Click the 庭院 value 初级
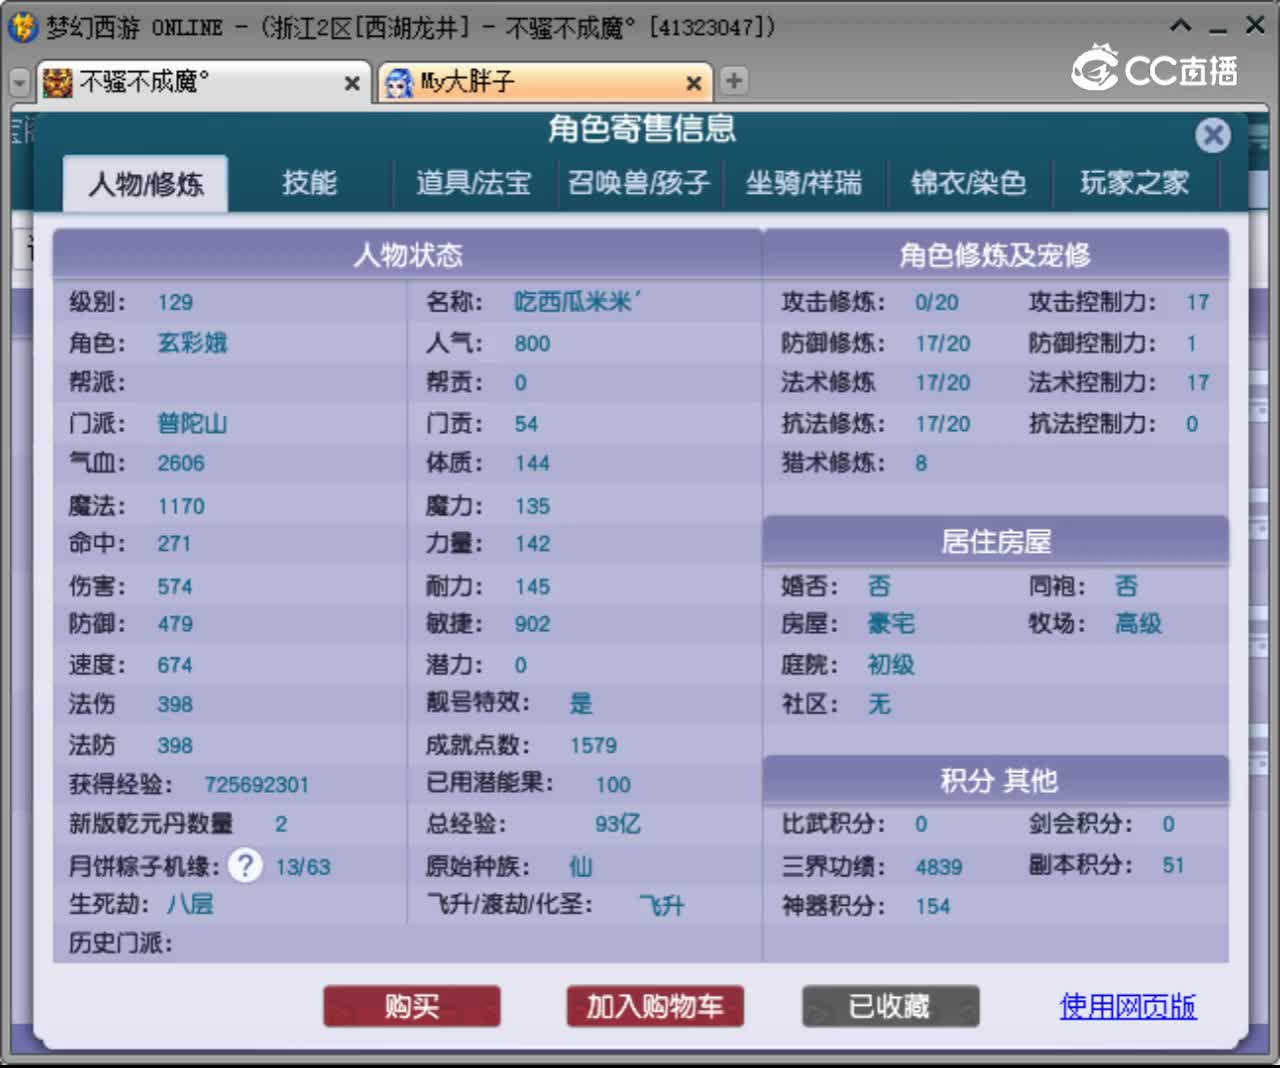 click(x=891, y=665)
